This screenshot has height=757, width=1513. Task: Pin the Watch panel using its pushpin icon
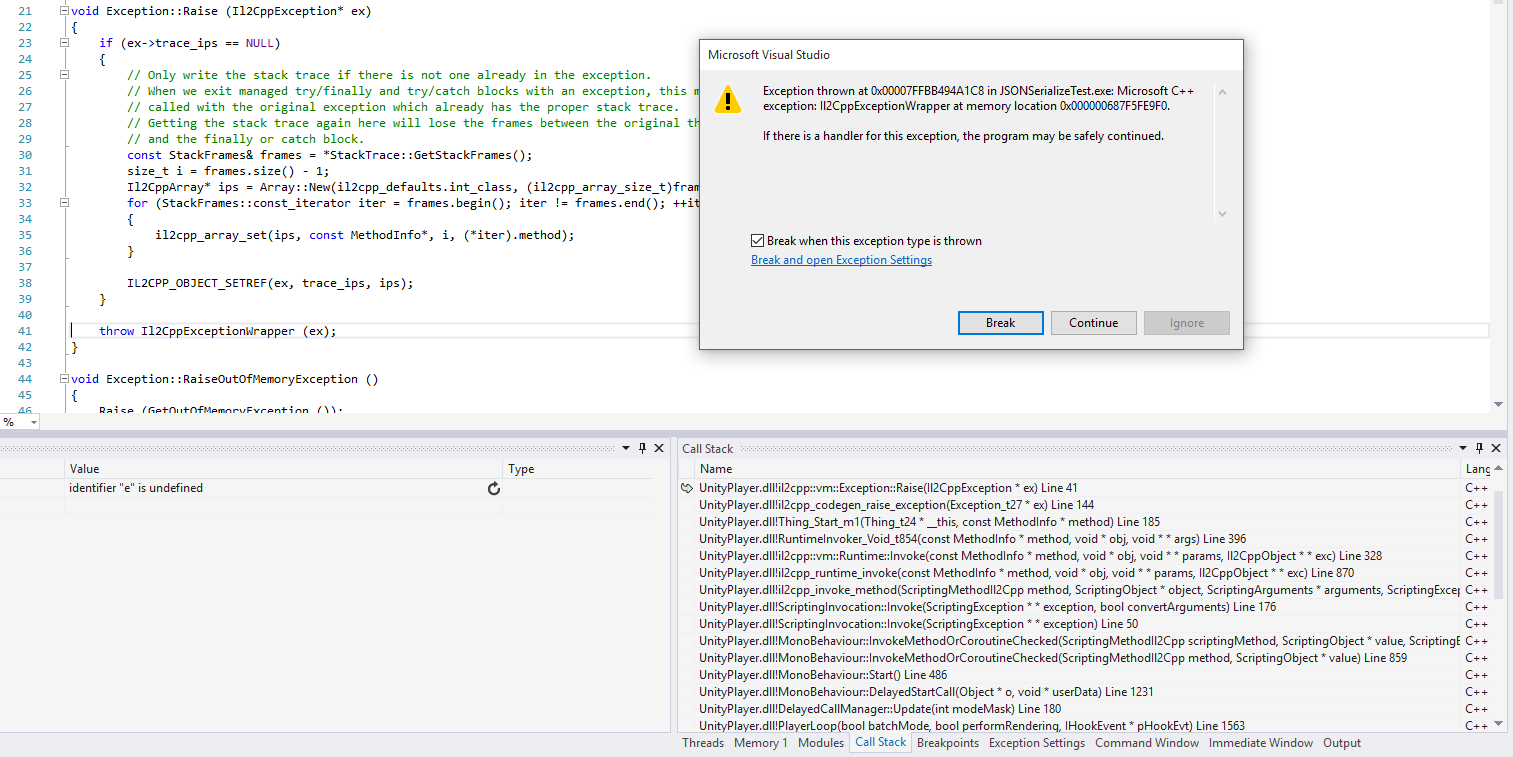(x=643, y=449)
